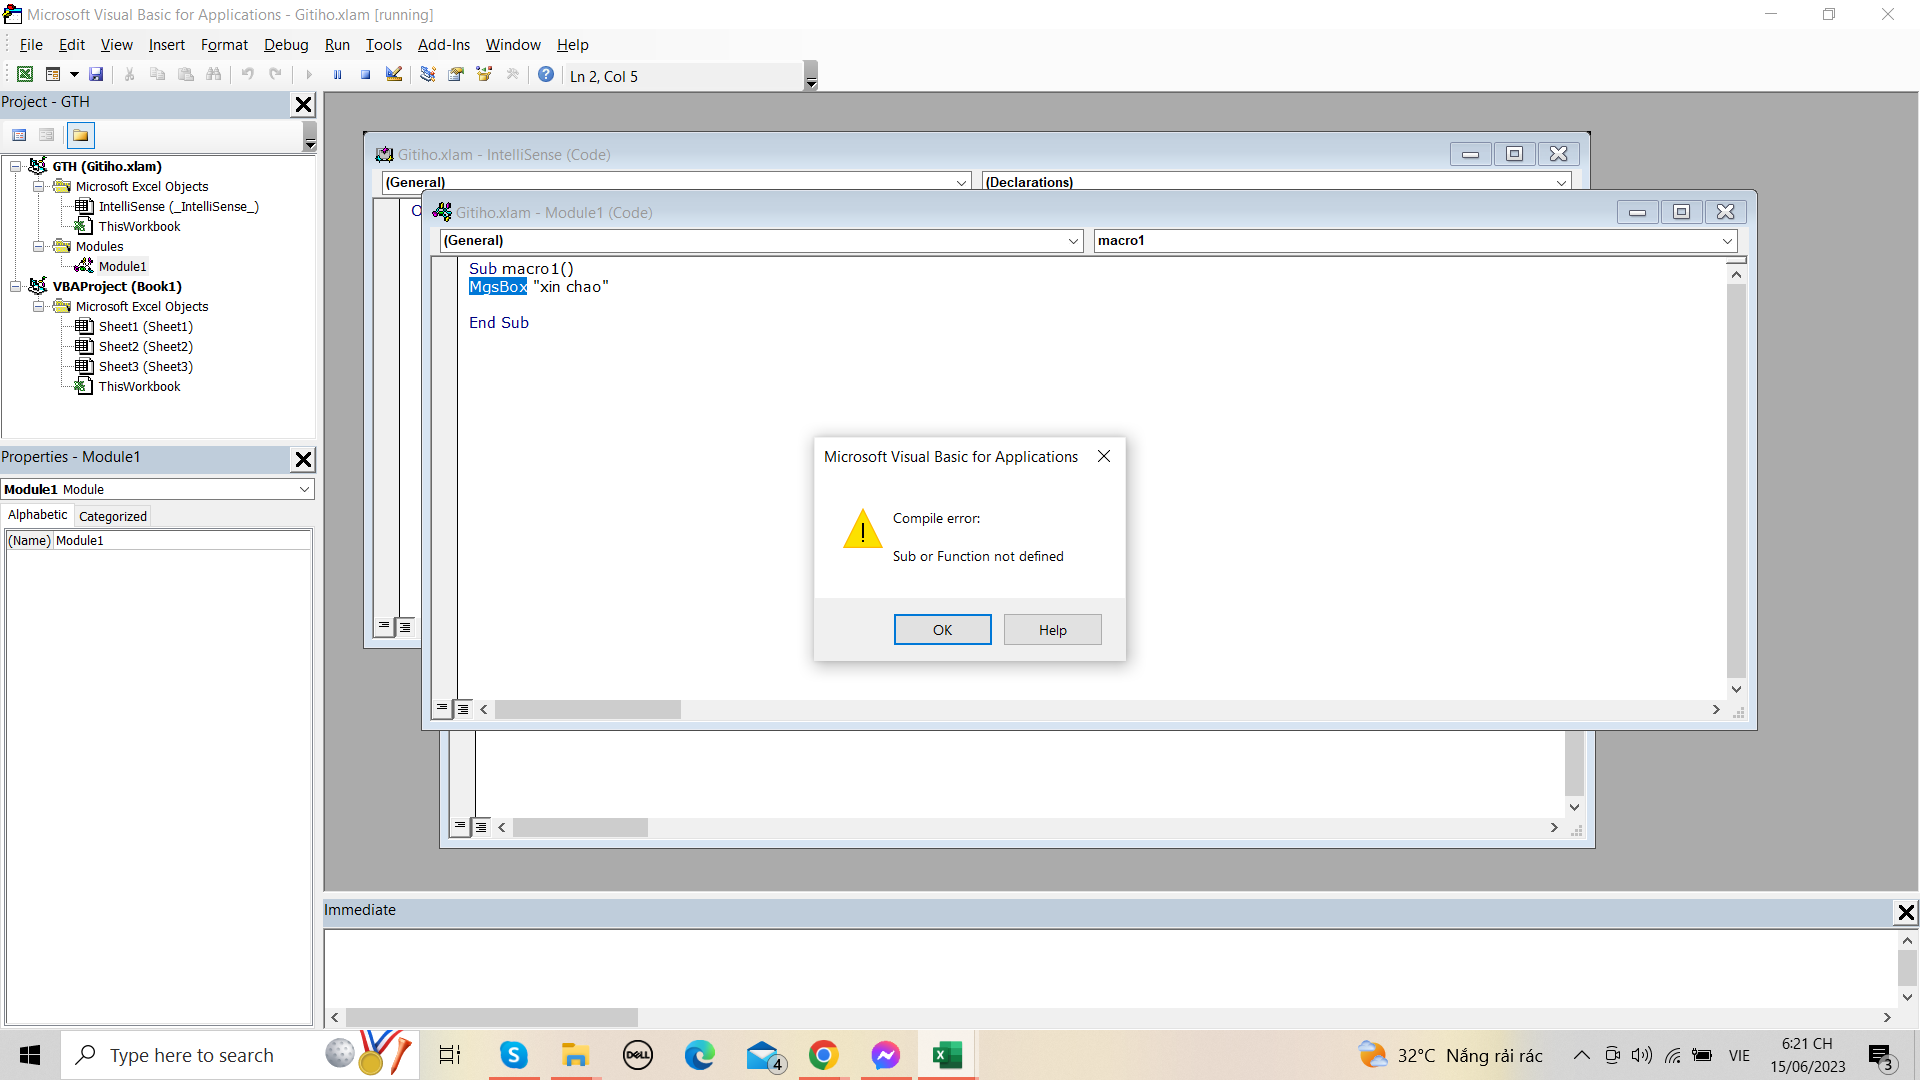Collapse the Modules folder
This screenshot has height=1080, width=1920.
coord(39,247)
